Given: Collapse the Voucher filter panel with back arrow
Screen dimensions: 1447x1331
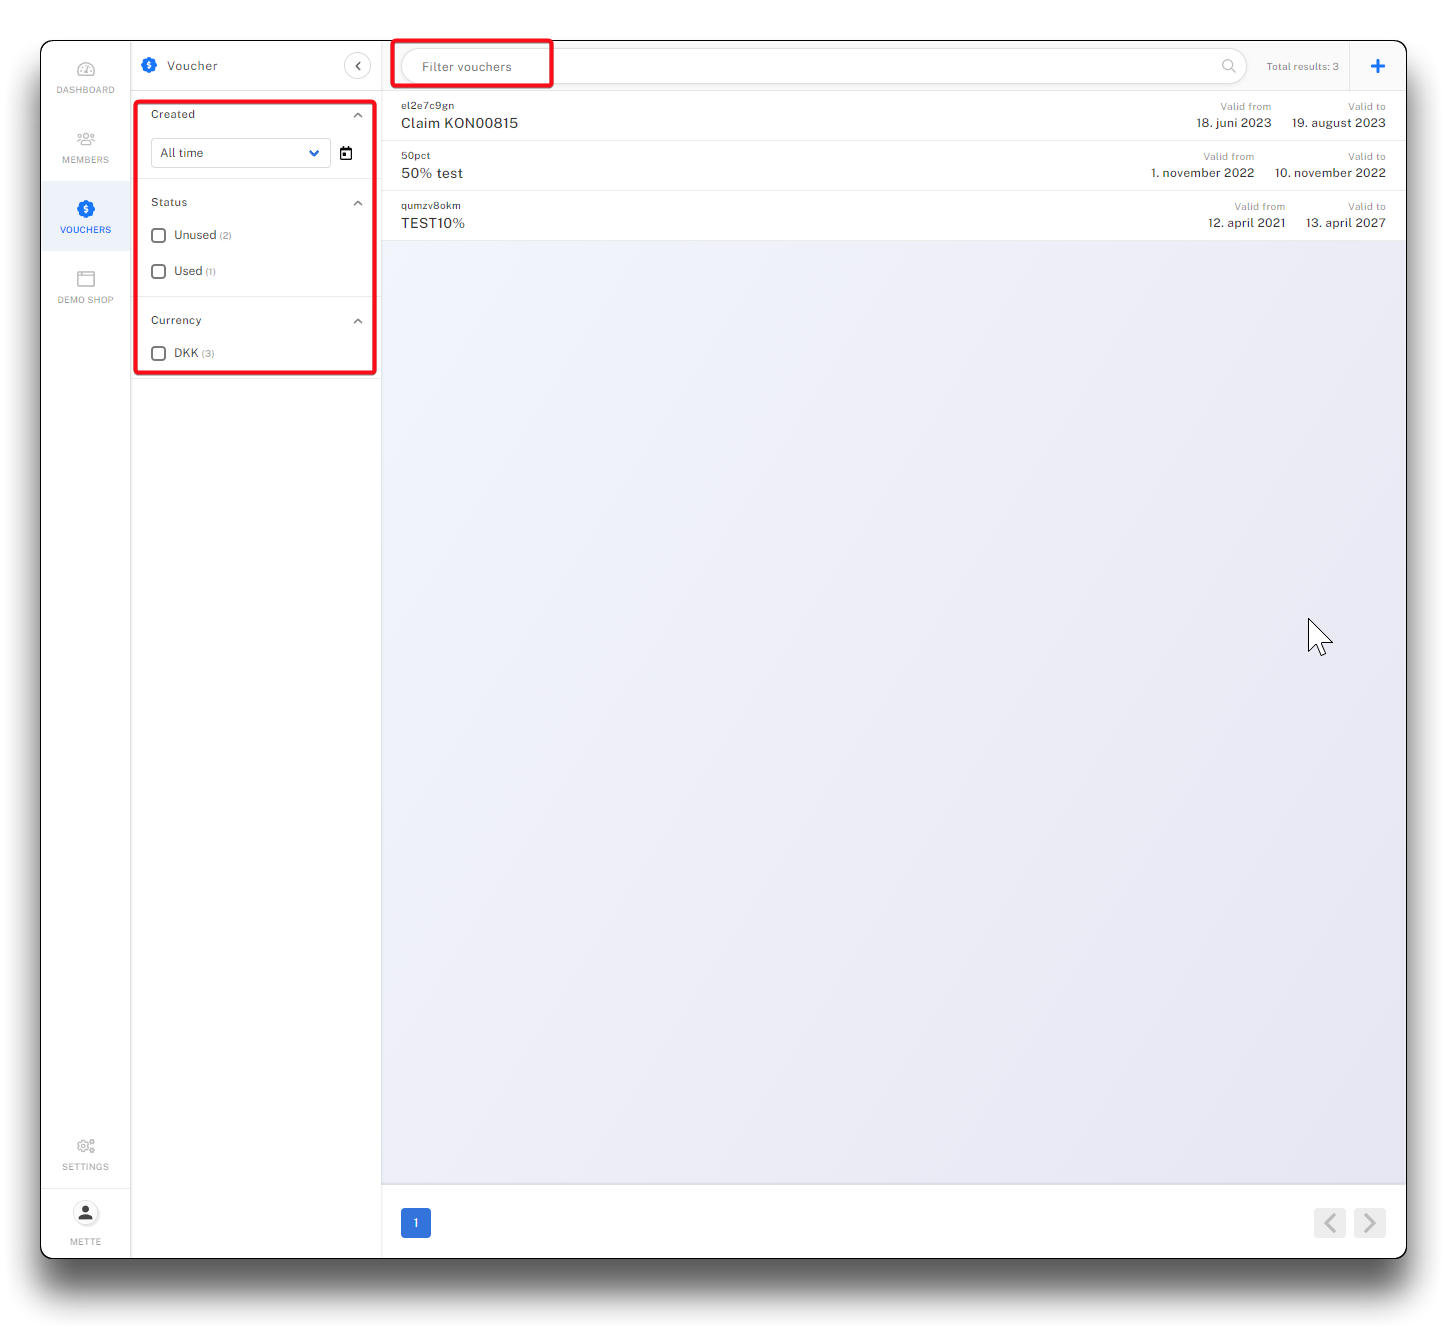Looking at the screenshot, I should point(357,66).
